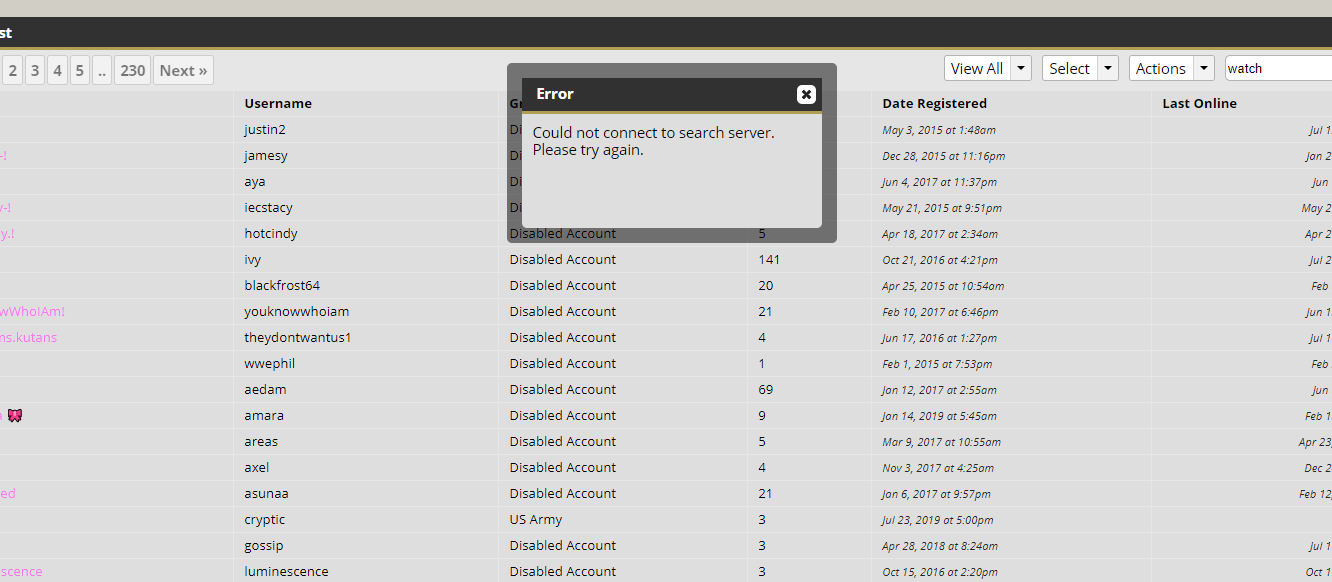Open justin2's user profile

click(x=264, y=129)
